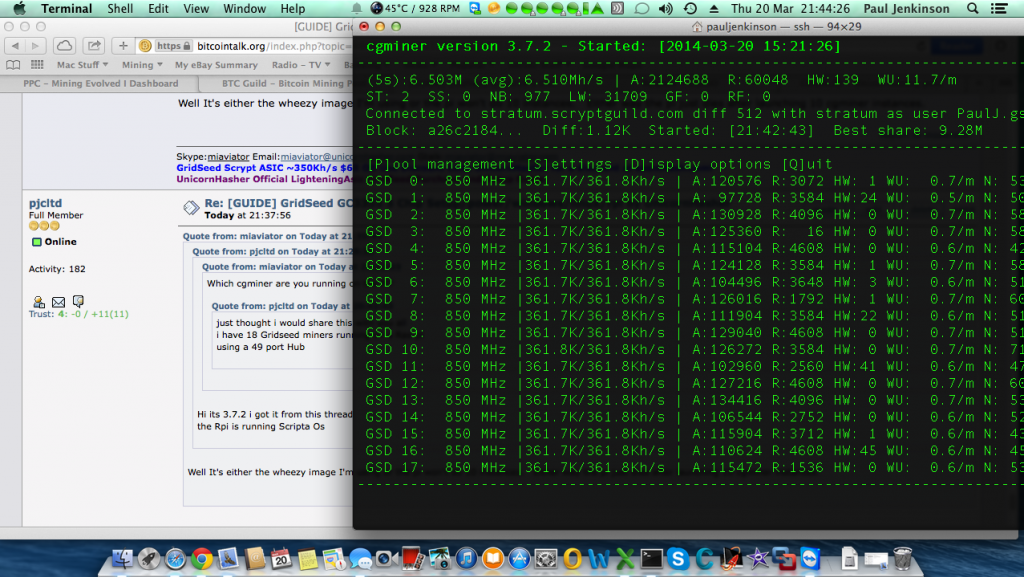Click the eject icon in menu bar
This screenshot has height=577, width=1024.
[714, 8]
